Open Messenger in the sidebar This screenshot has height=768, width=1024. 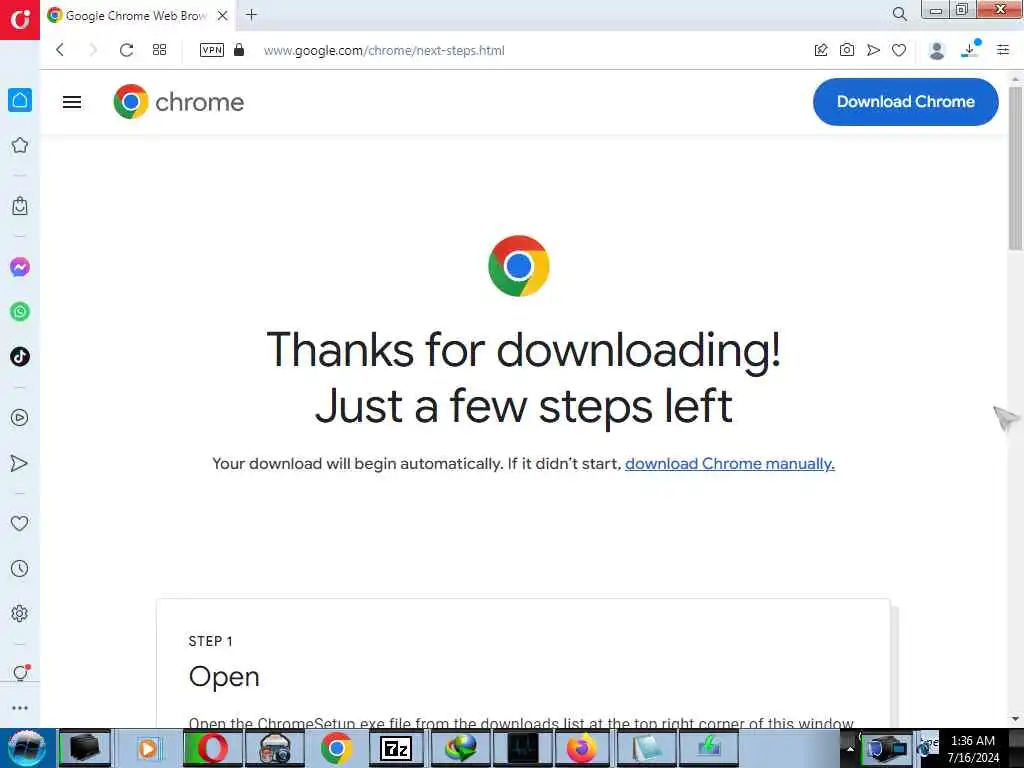click(x=20, y=267)
